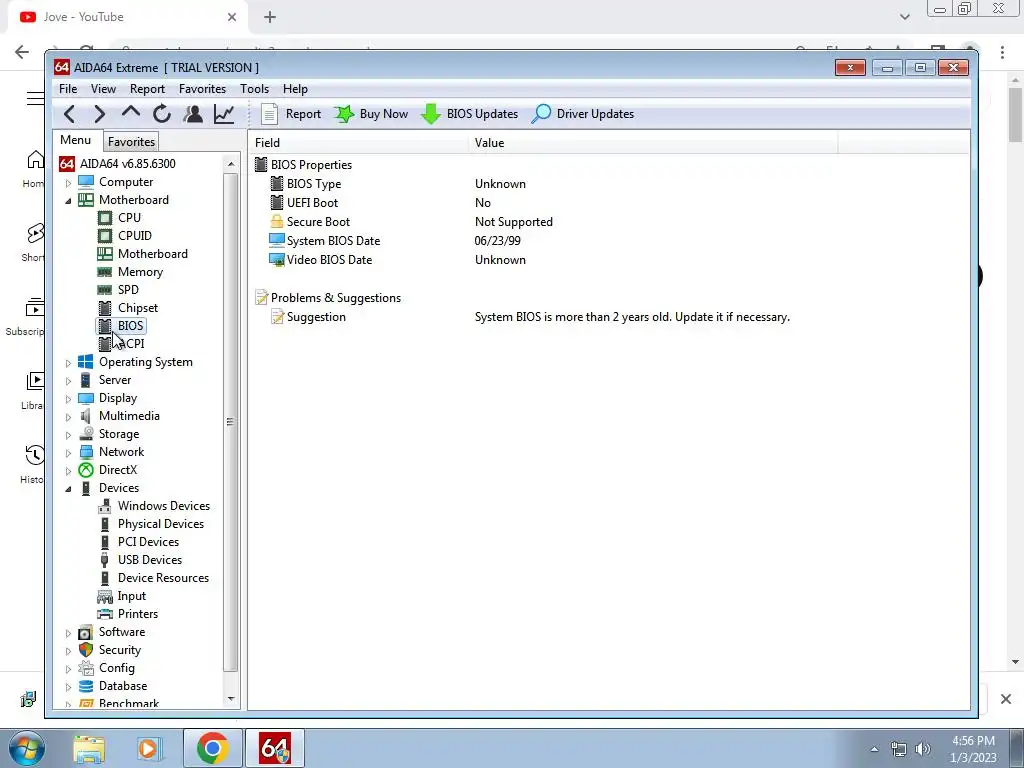
Task: Select the Software icon in tree
Action: (x=86, y=632)
